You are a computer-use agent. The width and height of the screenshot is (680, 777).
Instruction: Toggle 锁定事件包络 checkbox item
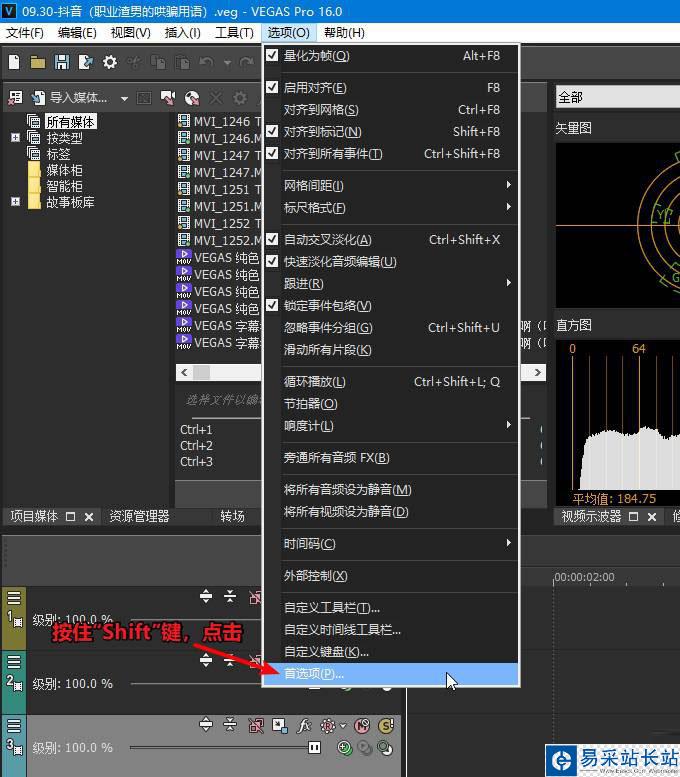pos(272,305)
